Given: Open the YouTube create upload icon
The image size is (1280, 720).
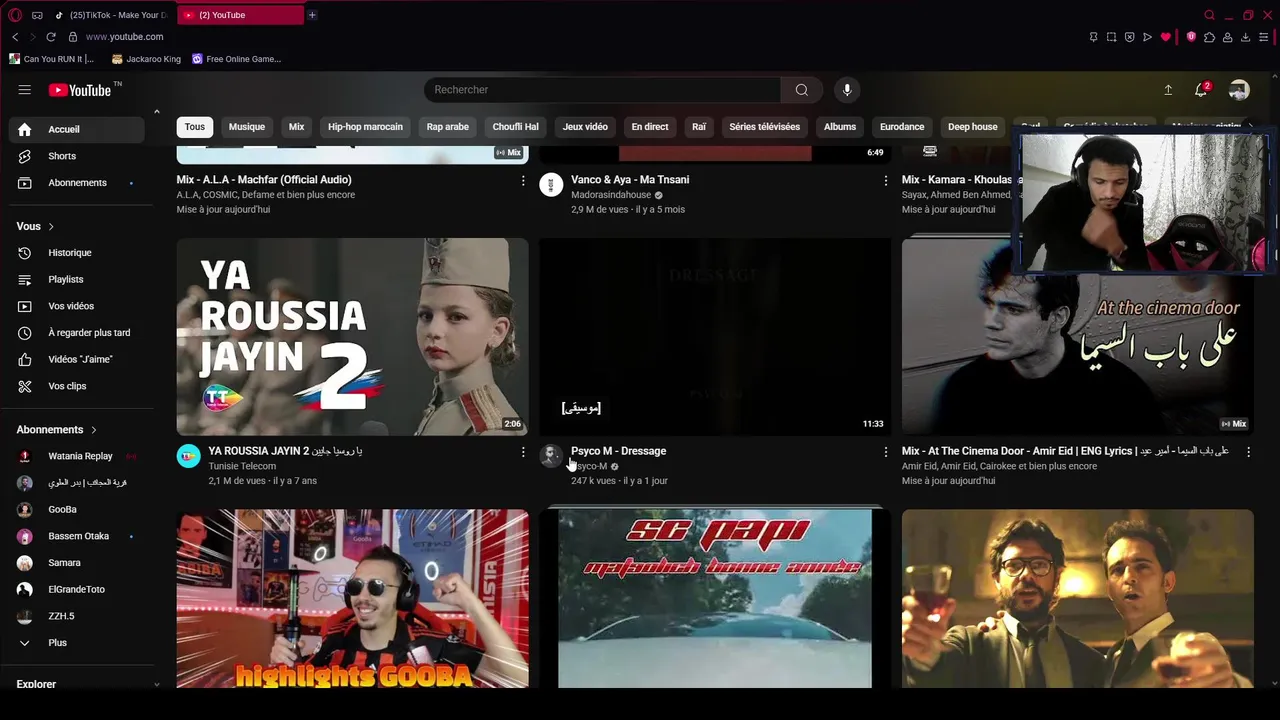Looking at the screenshot, I should [x=1168, y=90].
